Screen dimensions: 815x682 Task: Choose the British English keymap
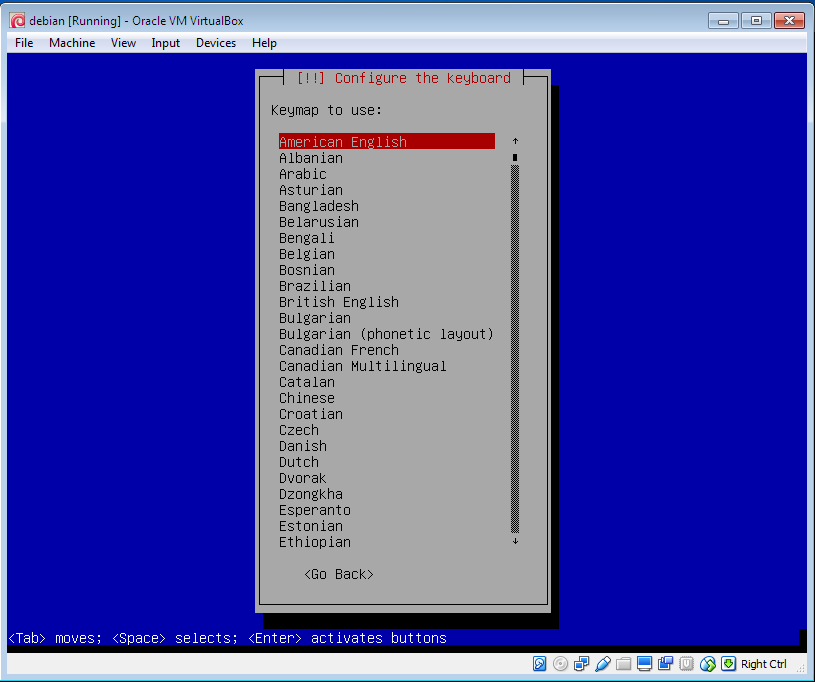[339, 302]
